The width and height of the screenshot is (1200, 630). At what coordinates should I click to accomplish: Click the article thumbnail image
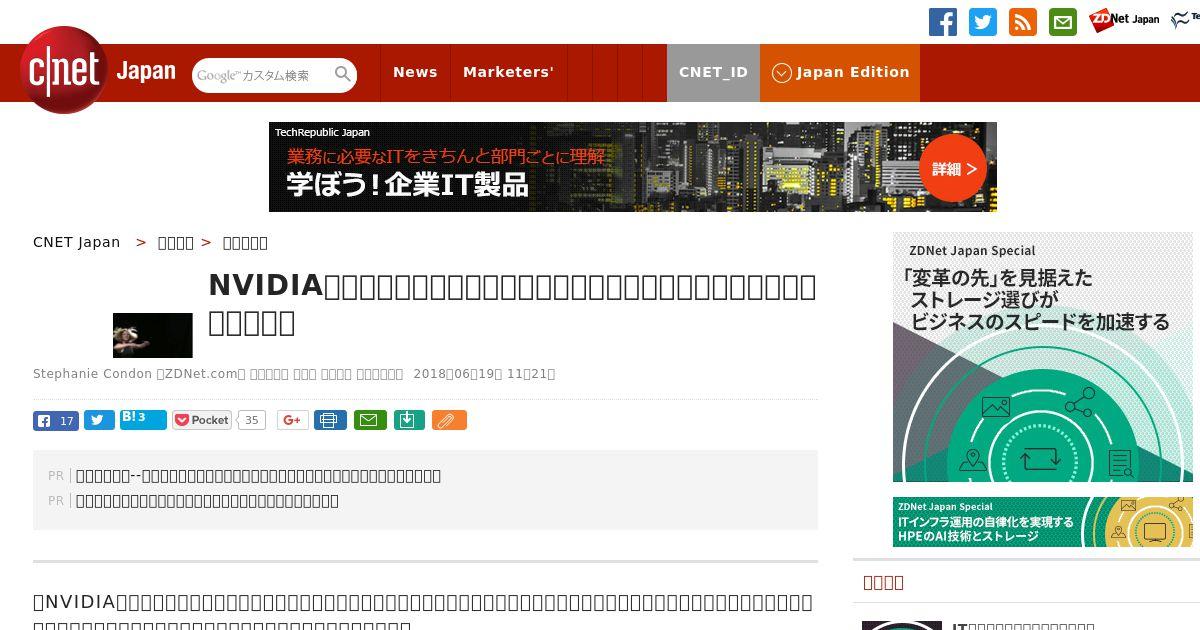(x=153, y=335)
